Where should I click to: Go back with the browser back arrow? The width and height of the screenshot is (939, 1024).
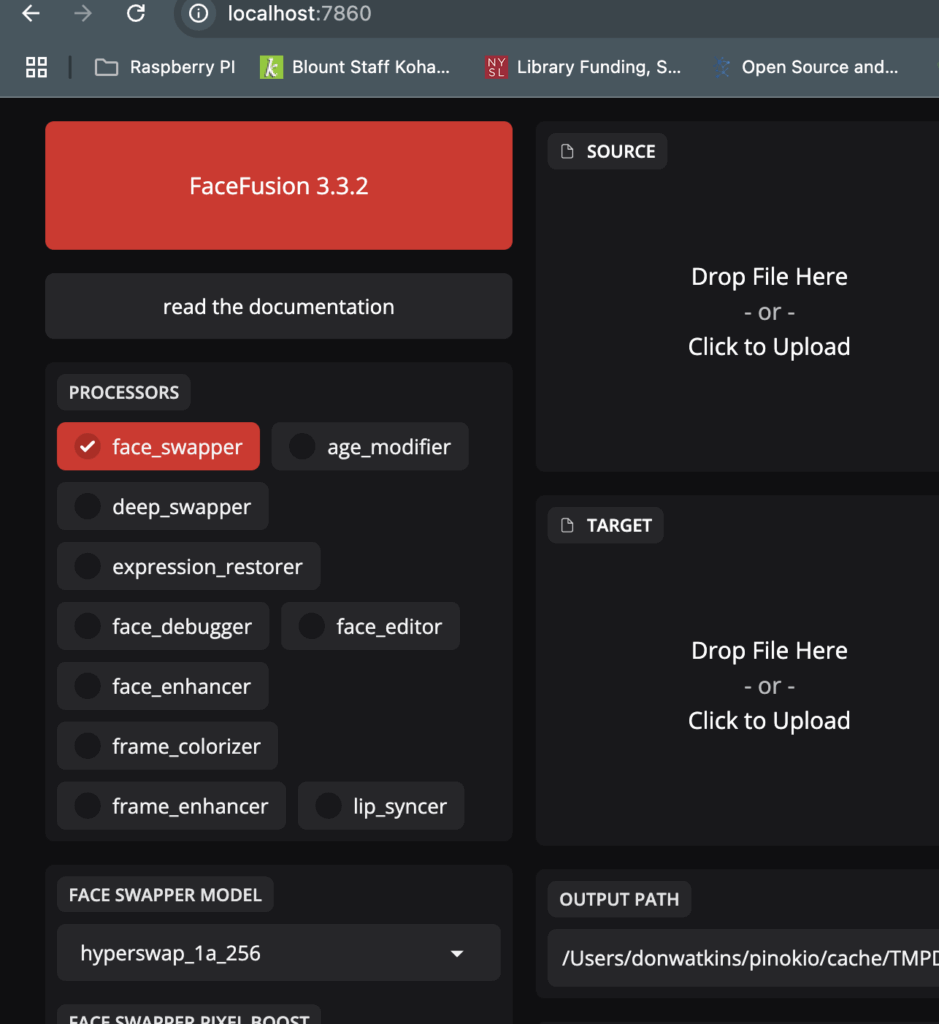point(31,13)
